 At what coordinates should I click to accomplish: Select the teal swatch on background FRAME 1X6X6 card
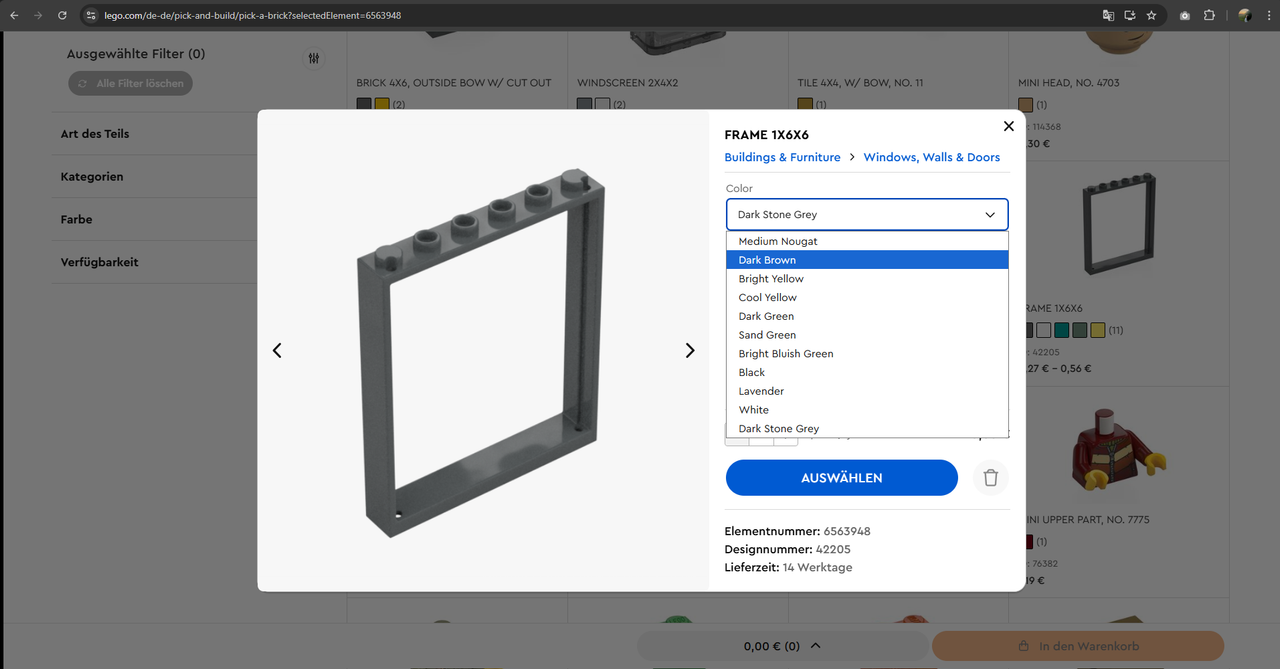click(1062, 330)
